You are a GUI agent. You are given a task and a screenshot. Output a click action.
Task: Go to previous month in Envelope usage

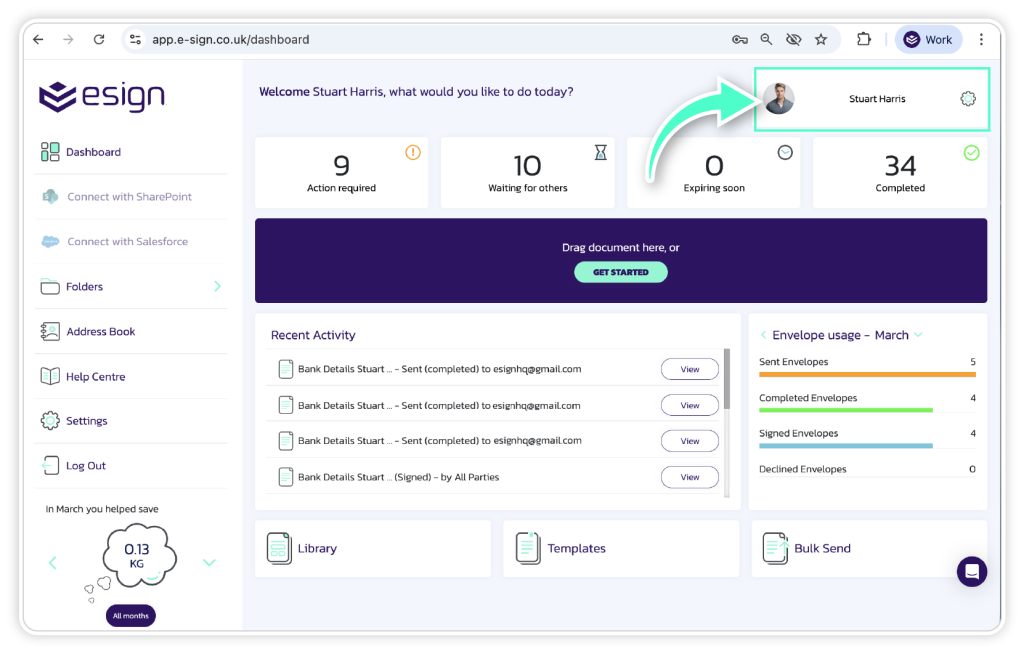[763, 335]
